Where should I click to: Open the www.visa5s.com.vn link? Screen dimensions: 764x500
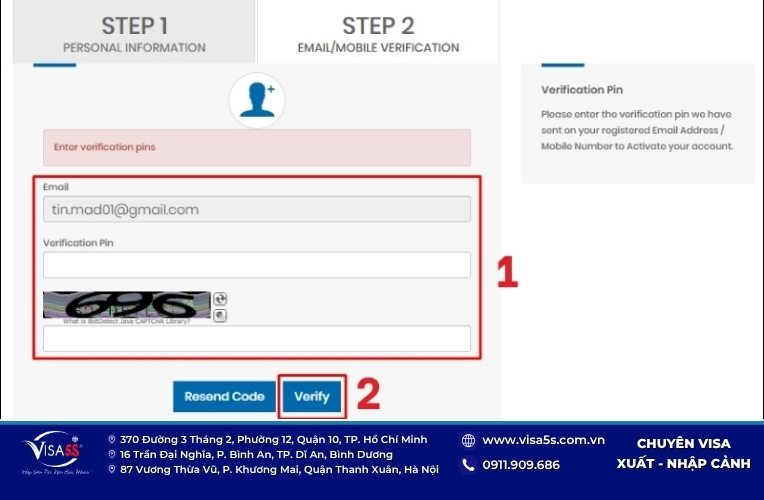tap(543, 440)
